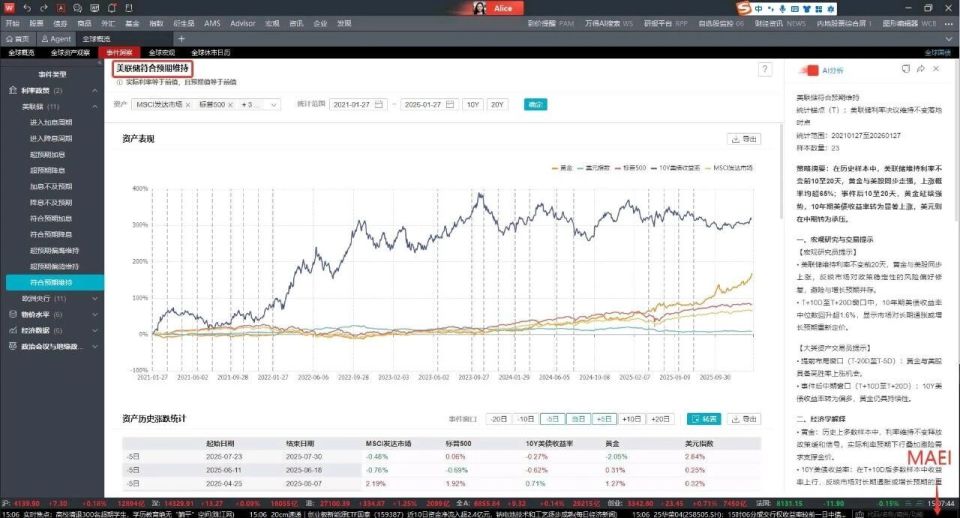Open the question mark help button
The image size is (960, 518).
click(x=765, y=69)
